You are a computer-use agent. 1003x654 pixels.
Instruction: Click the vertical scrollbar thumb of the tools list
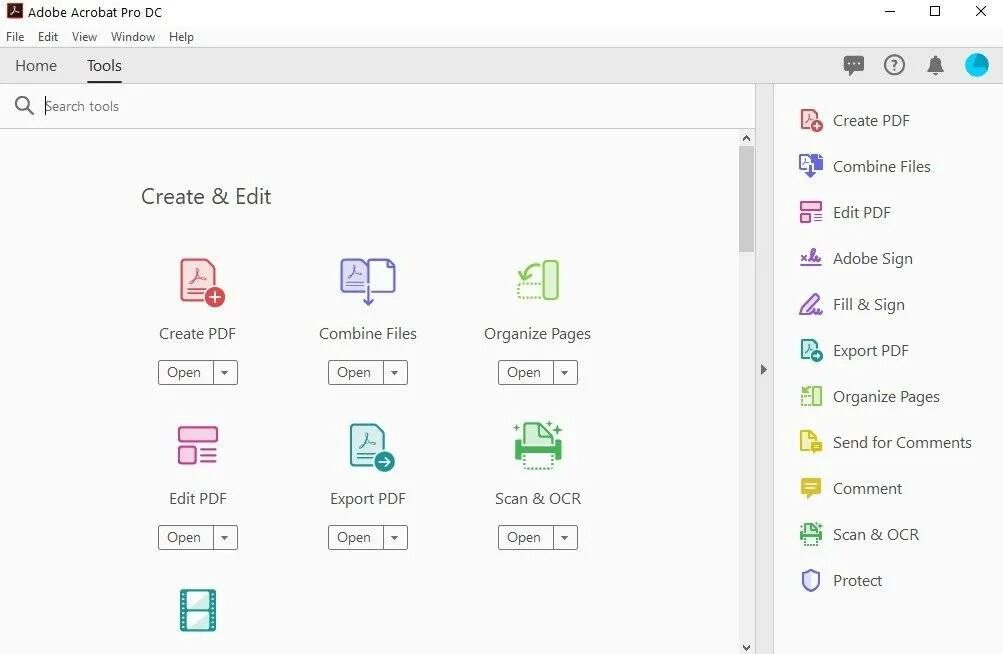[746, 199]
